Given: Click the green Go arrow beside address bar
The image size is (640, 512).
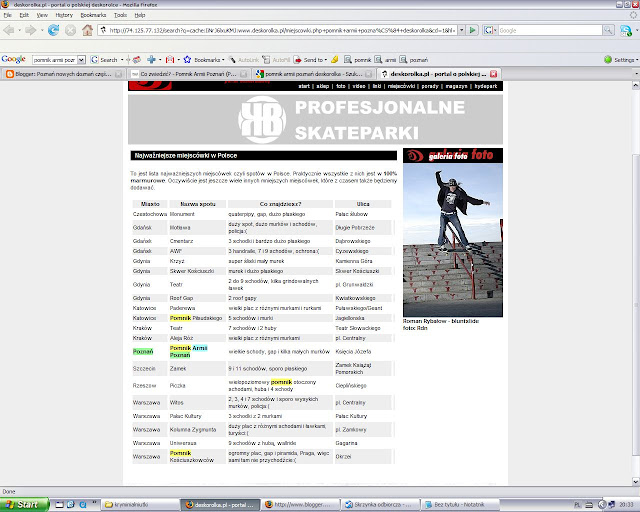Looking at the screenshot, I should (x=473, y=30).
